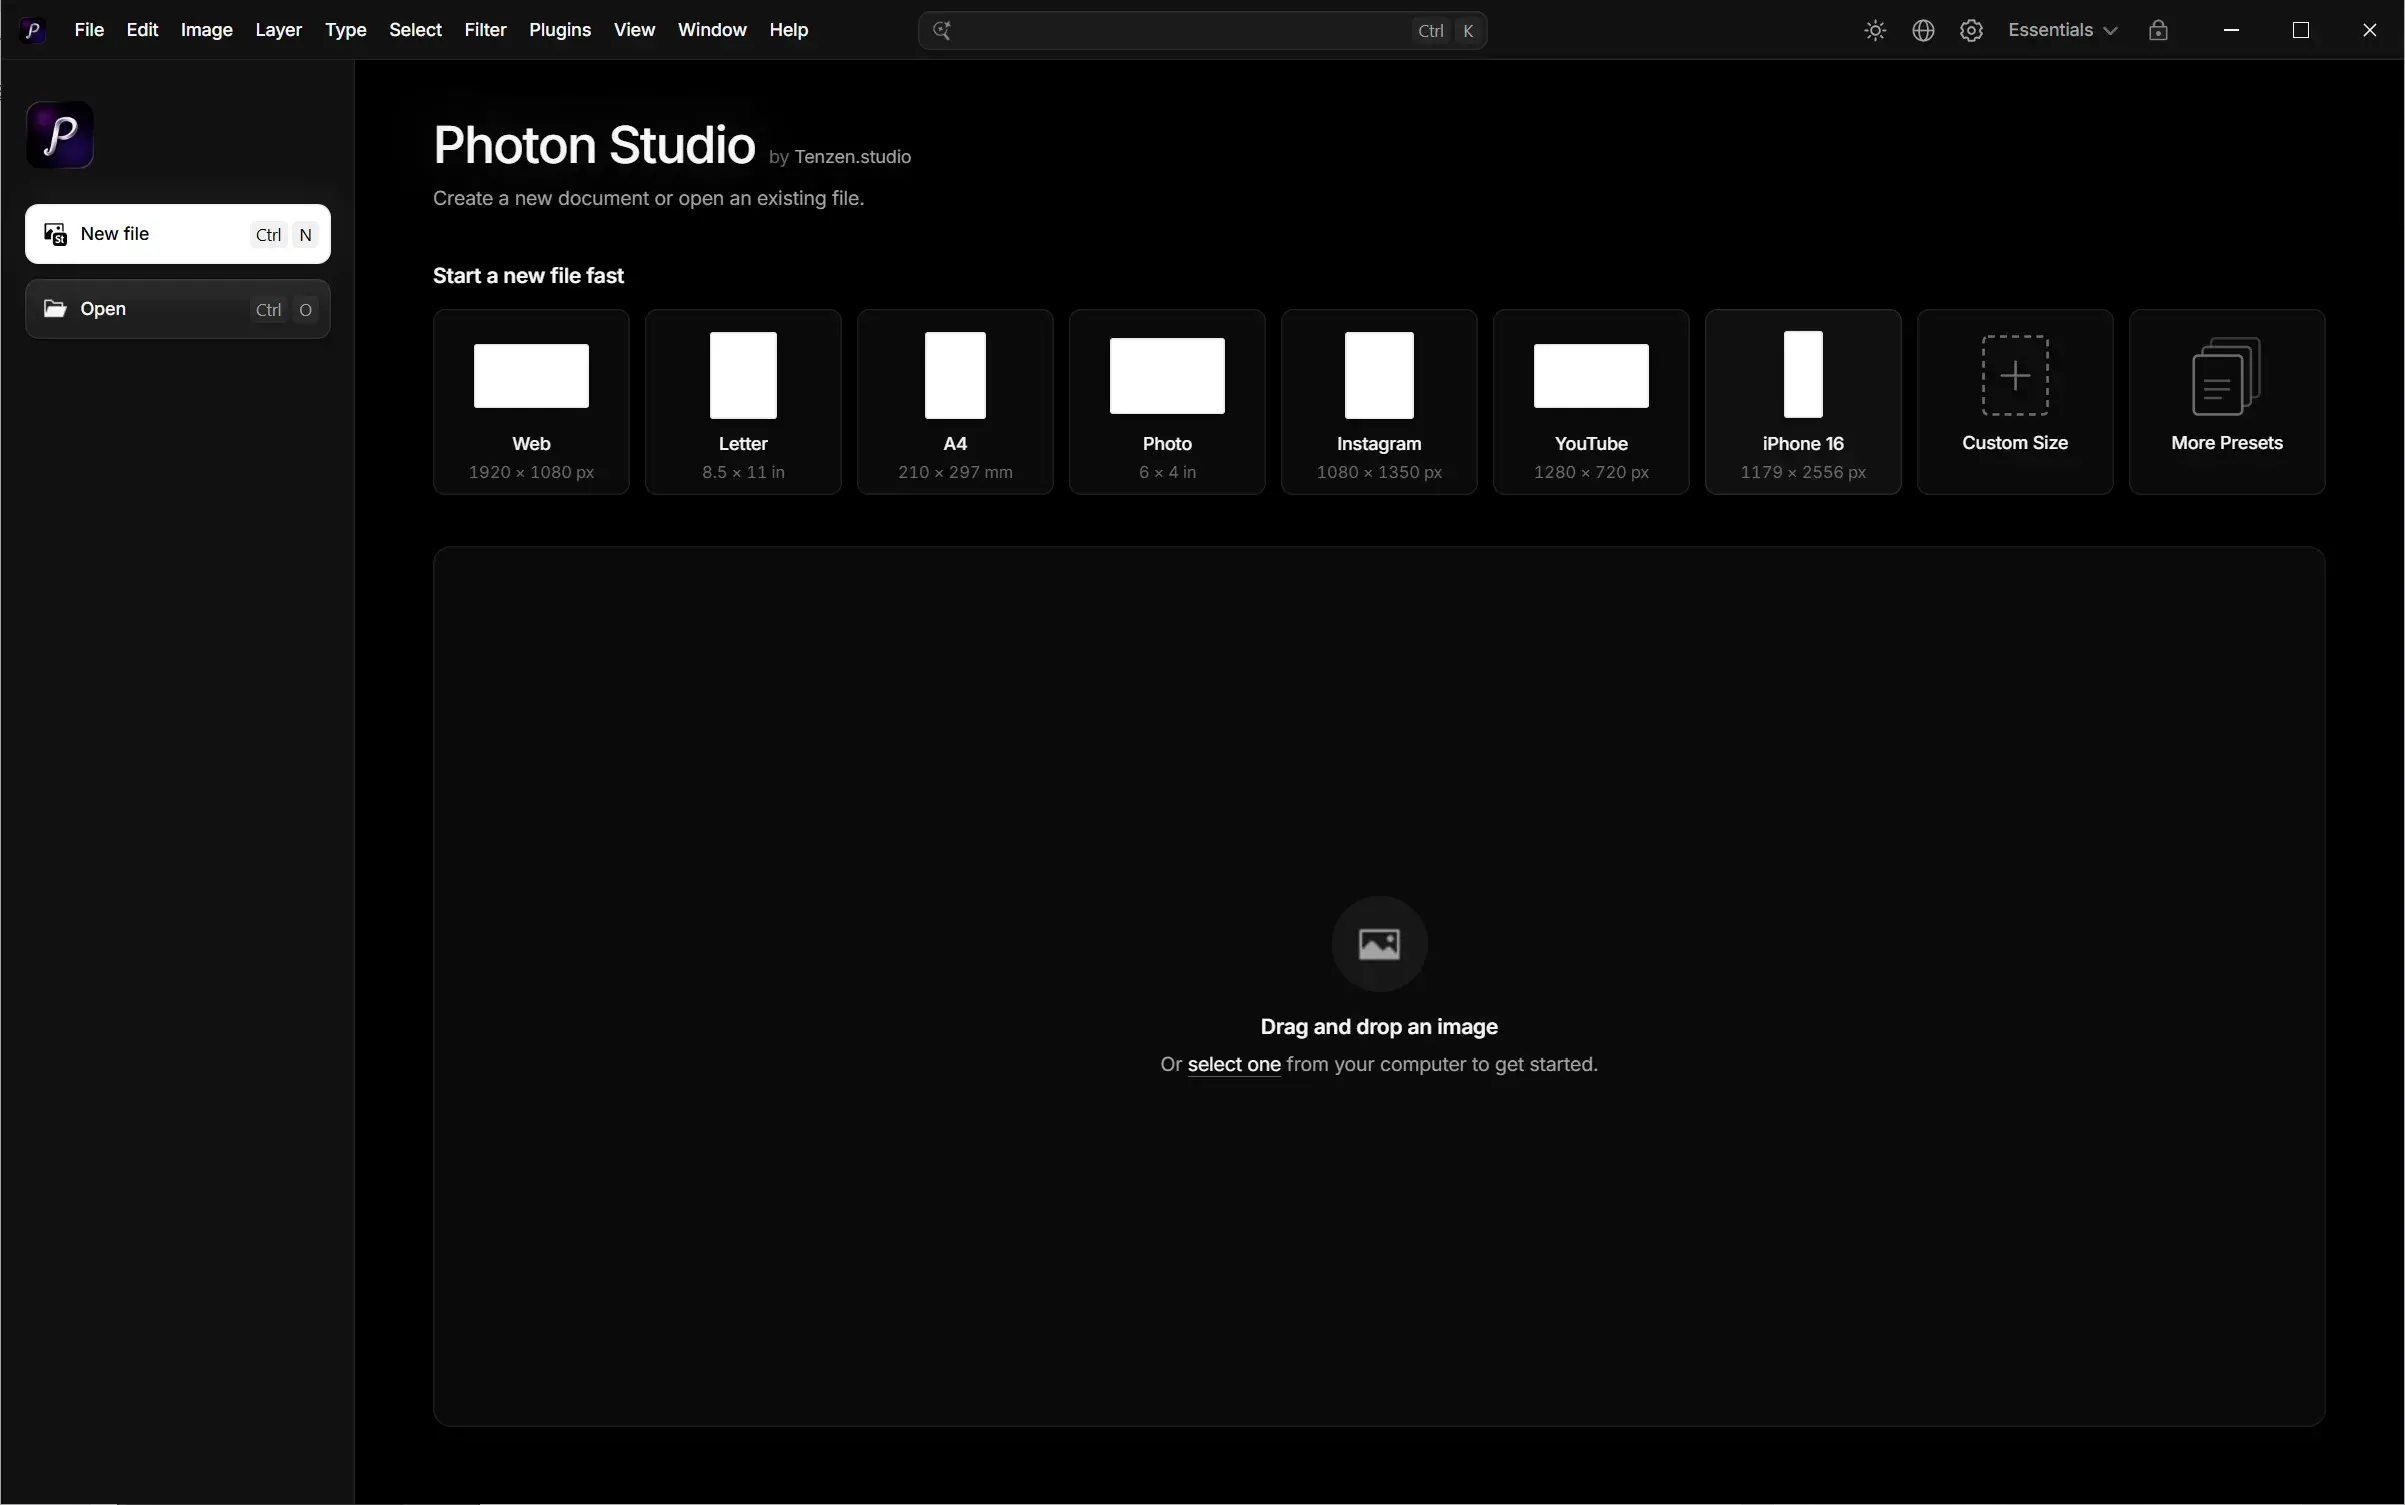Click the Open button in sidebar
Image resolution: width=2405 pixels, height=1505 pixels.
click(178, 309)
